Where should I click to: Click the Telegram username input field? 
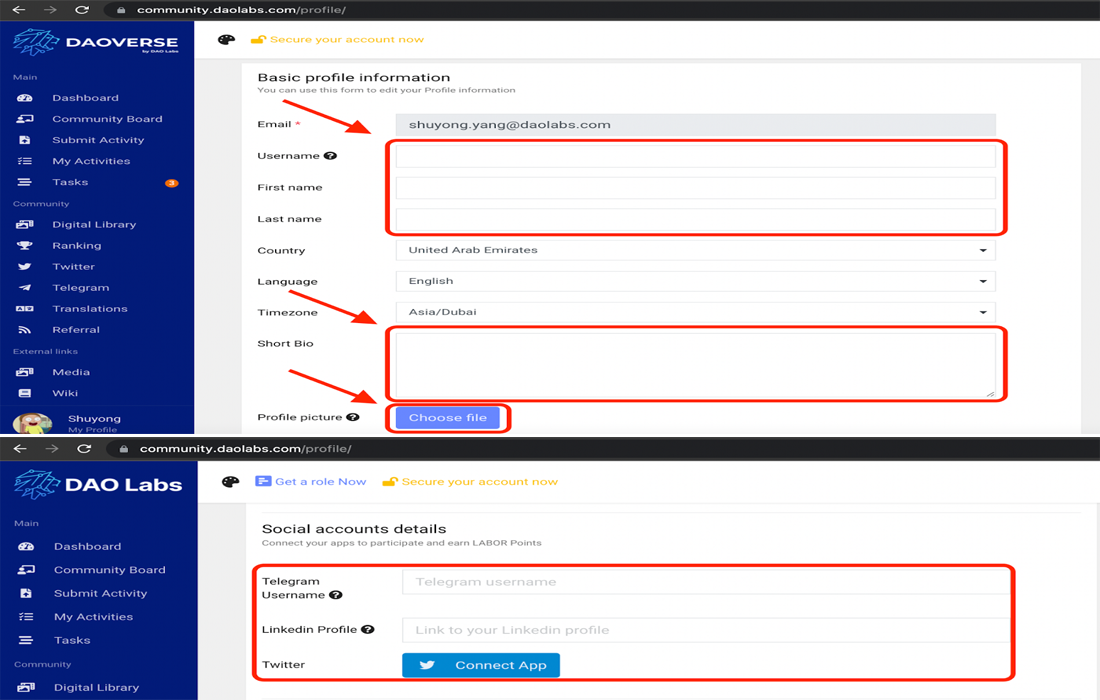coord(705,581)
